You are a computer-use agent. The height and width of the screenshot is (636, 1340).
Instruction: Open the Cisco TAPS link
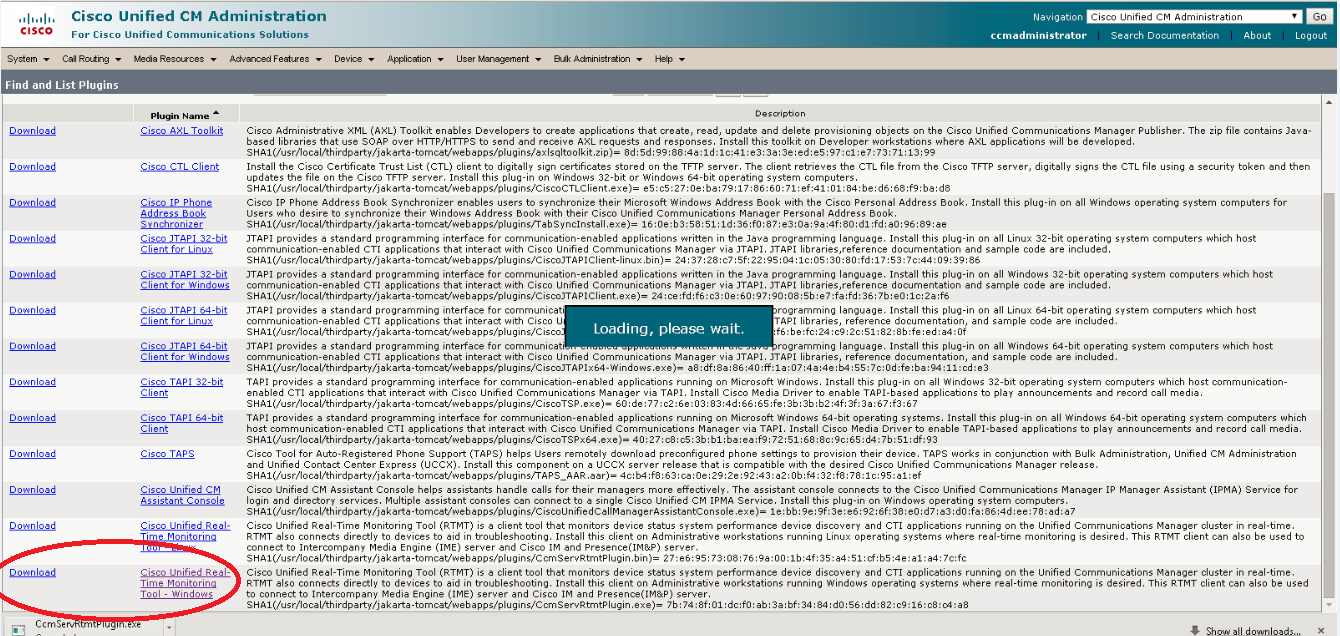click(168, 455)
